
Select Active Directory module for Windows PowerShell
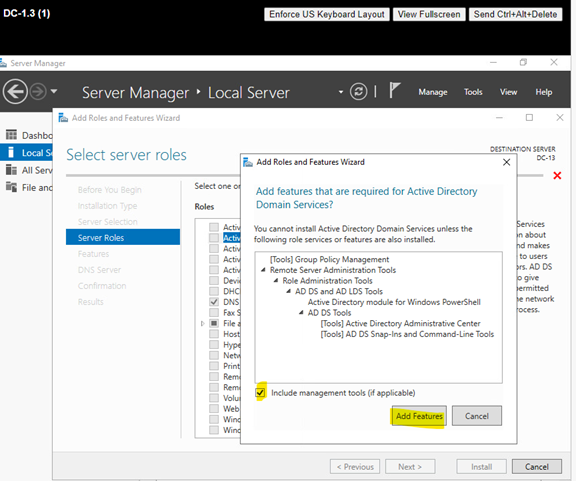click(394, 302)
